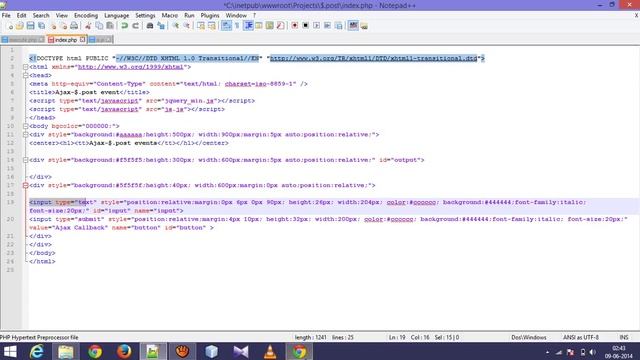Open the Search menu
The width and height of the screenshot is (640, 360).
pos(41,16)
